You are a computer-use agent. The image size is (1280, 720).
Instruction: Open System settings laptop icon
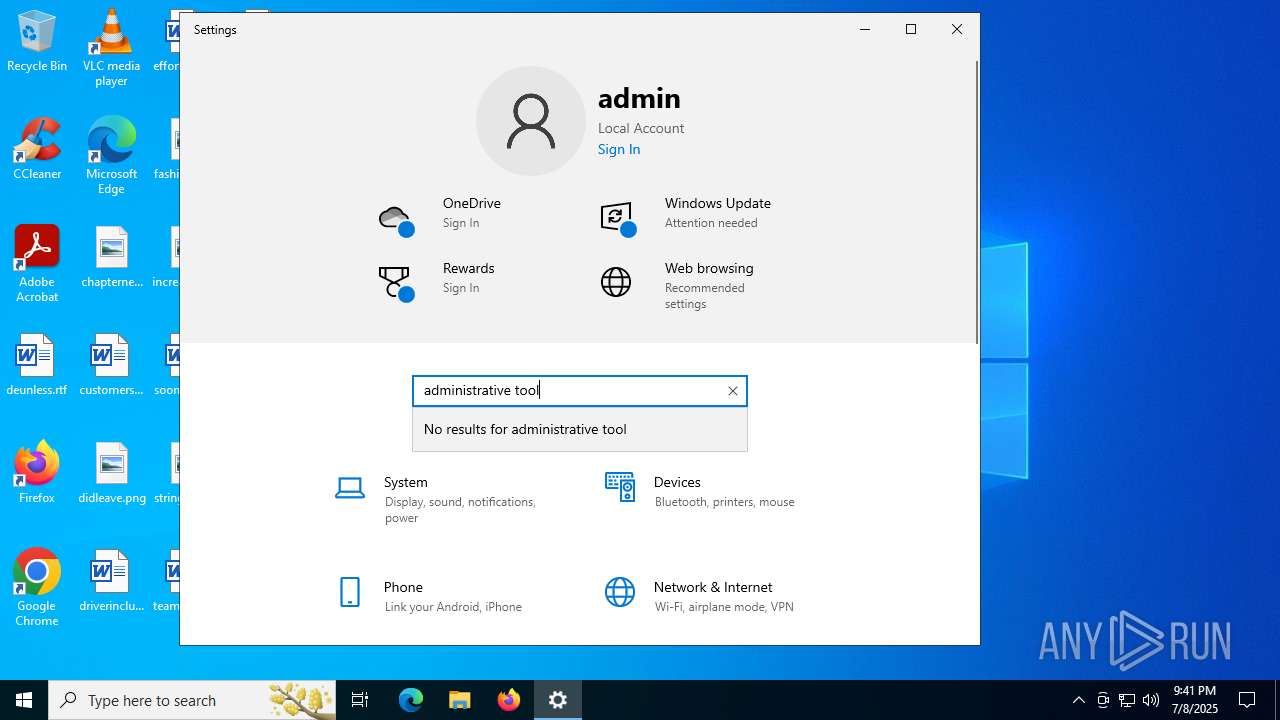[x=350, y=488]
